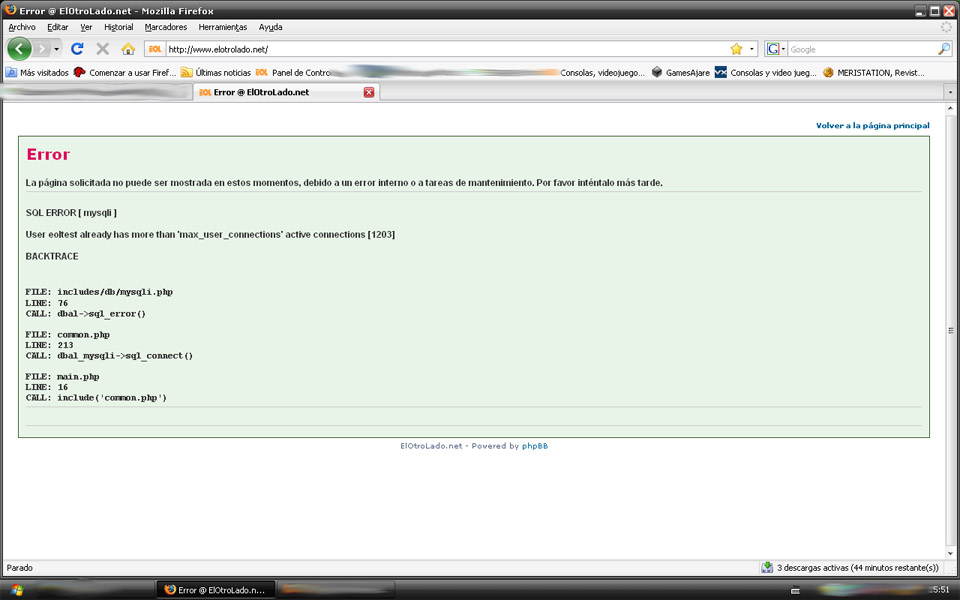Open the address bar history dropdown
960x600 pixels.
[752, 49]
